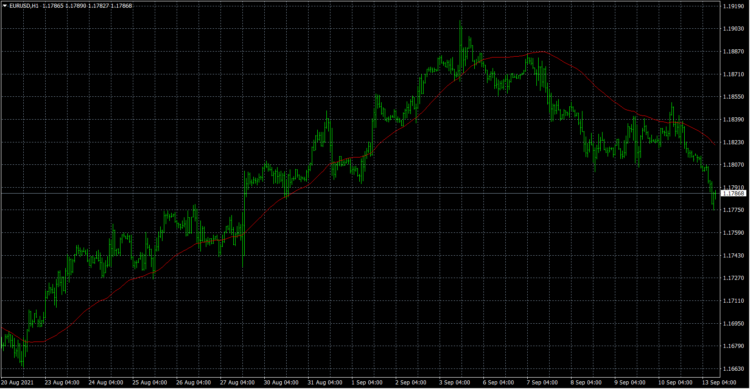Click the 1 Sep 04:00 time label
The image size is (750, 389).
[367, 383]
